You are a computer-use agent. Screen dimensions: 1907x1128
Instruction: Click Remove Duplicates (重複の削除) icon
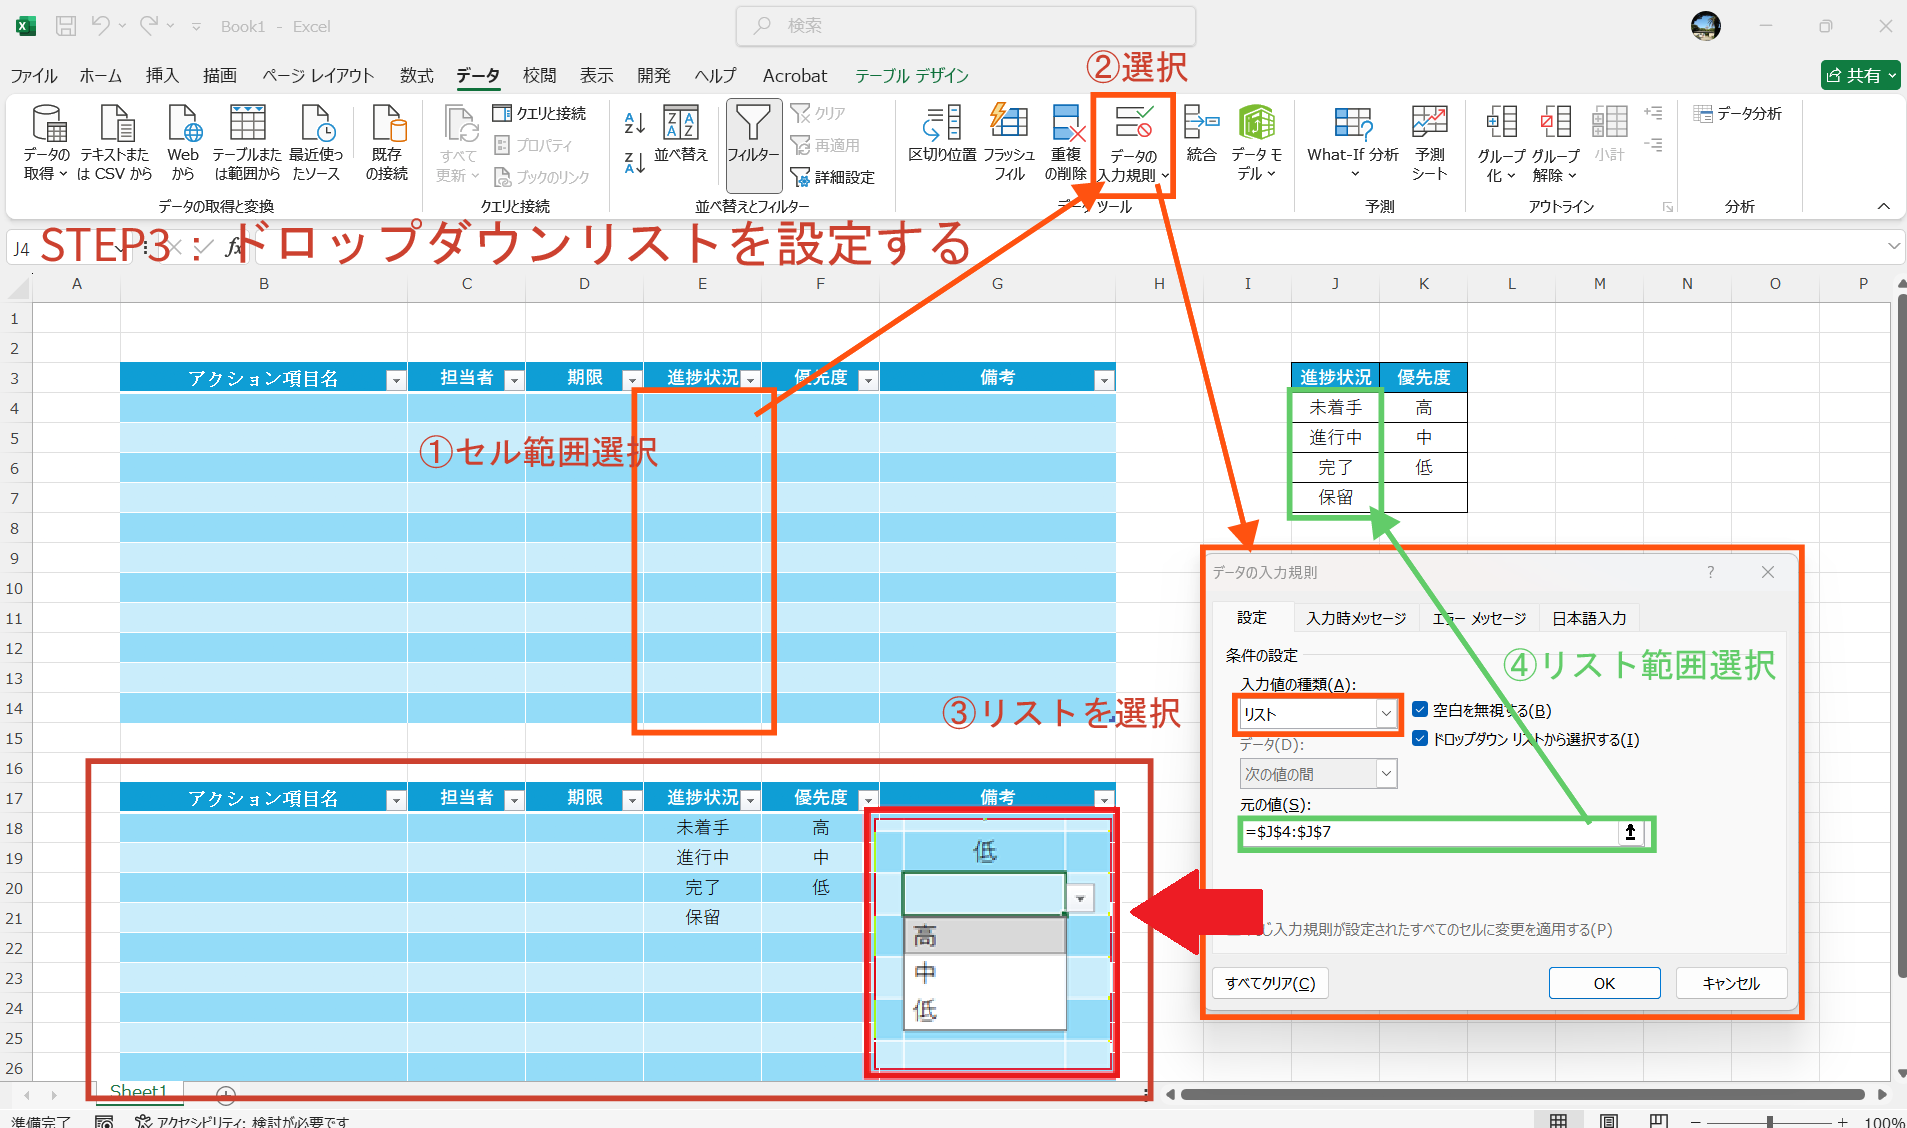1066,143
